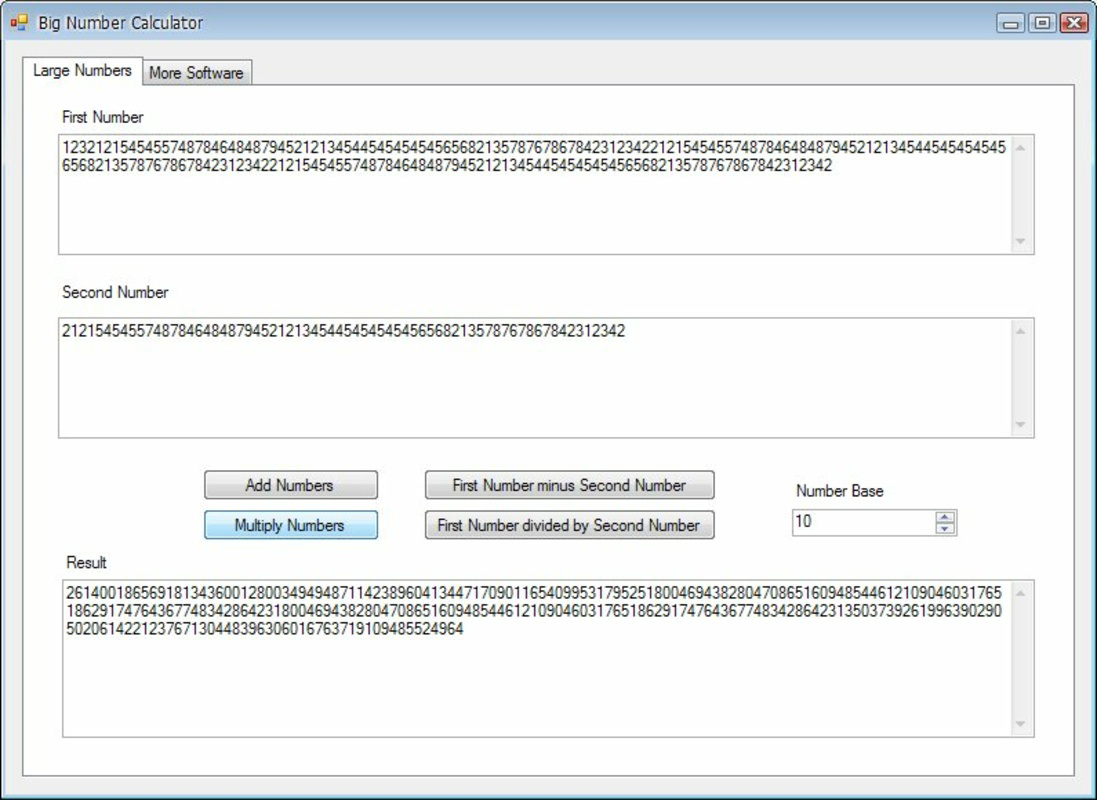Screen dimensions: 1097x800
Task: Increase Number Base with up arrow
Action: point(945,517)
